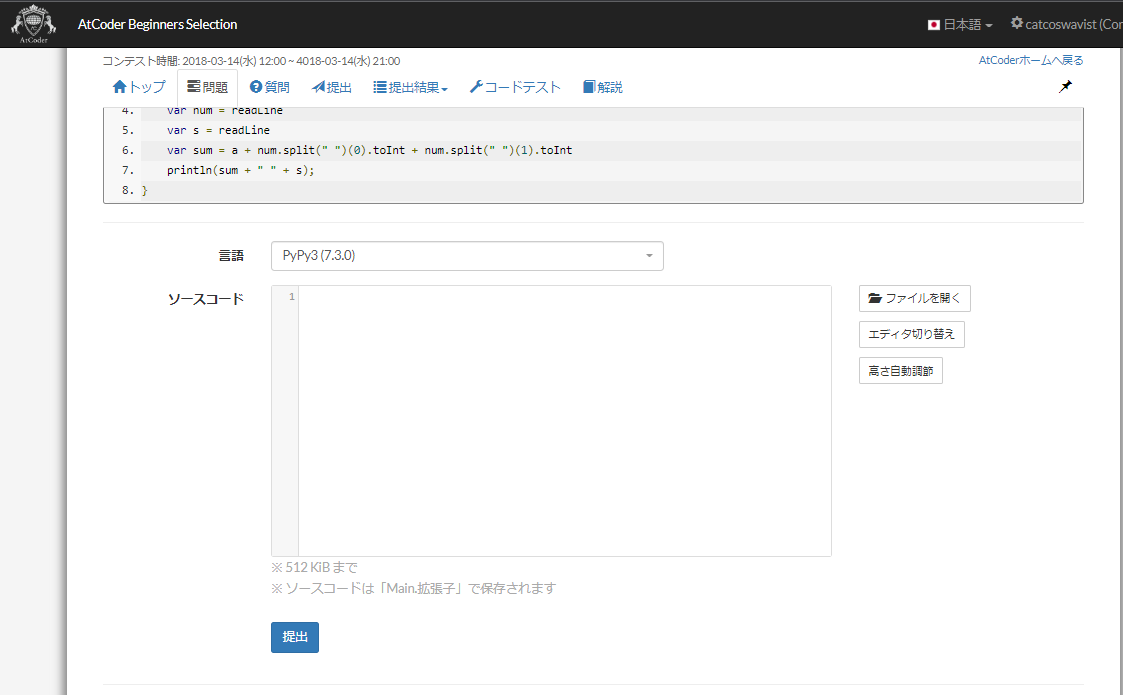This screenshot has width=1123, height=695.
Task: Click the Japan flag icon
Action: tap(933, 25)
